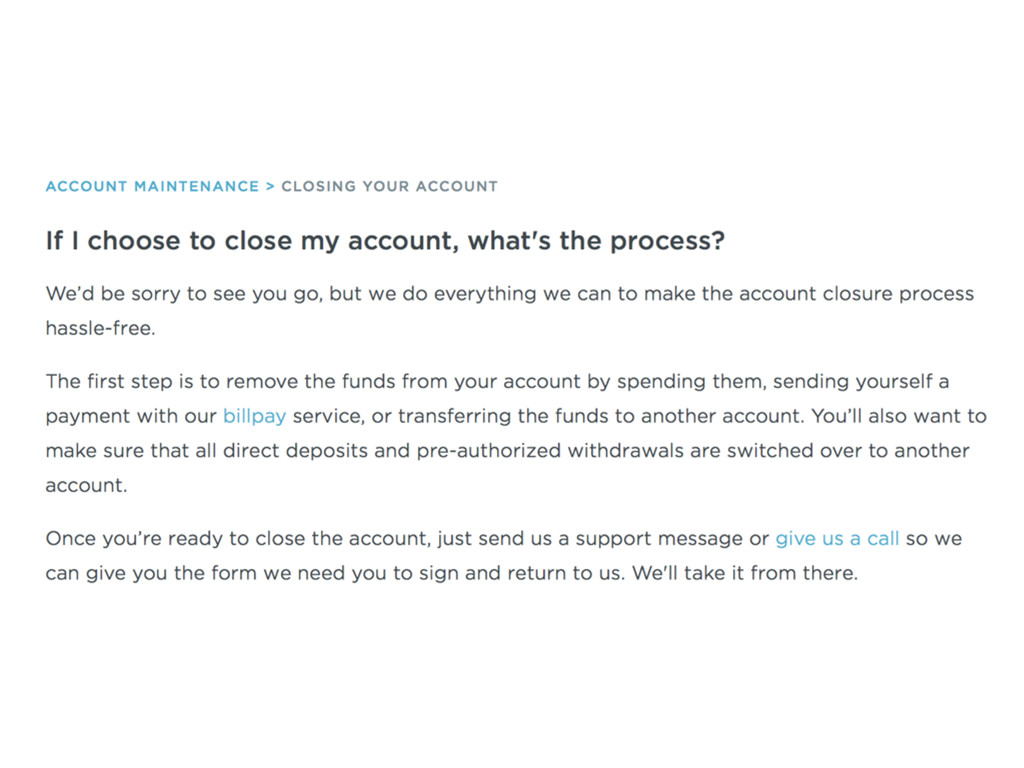Click the phrase "account closure process"

click(x=856, y=294)
